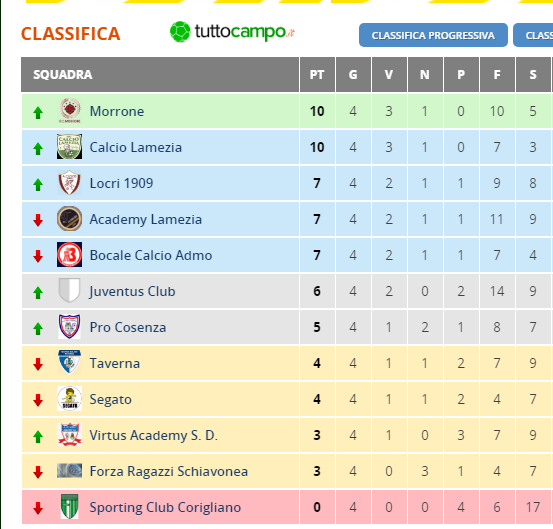Viewport: 553px width, 529px height.
Task: Click the Taverna team badge
Action: [69, 363]
